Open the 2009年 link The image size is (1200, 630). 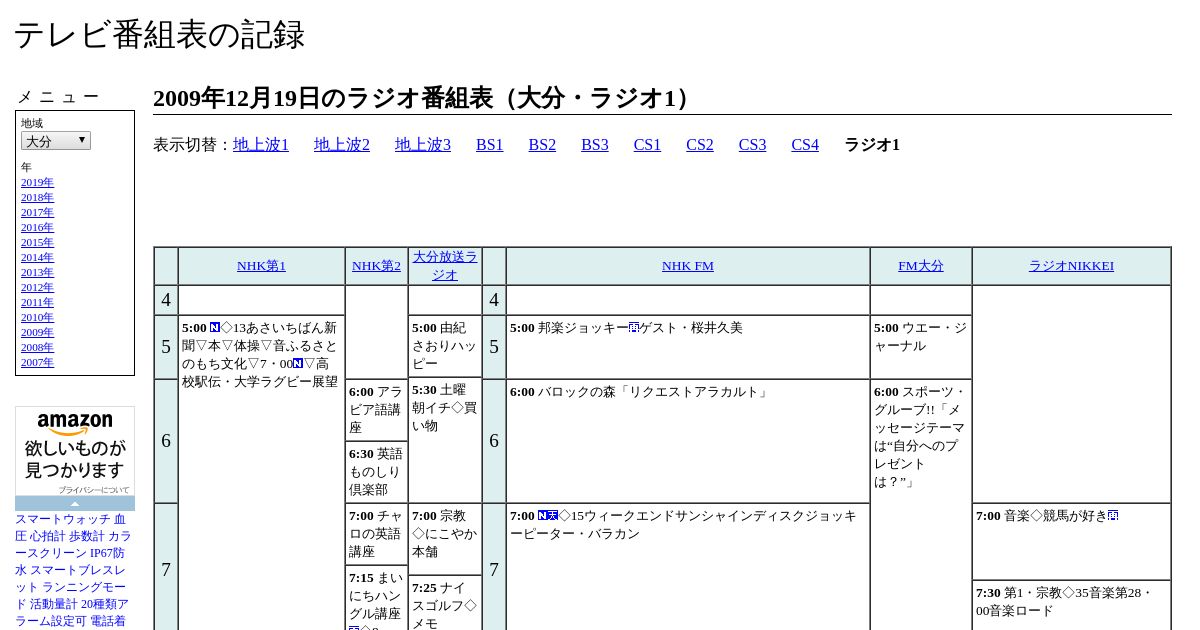[x=37, y=333]
